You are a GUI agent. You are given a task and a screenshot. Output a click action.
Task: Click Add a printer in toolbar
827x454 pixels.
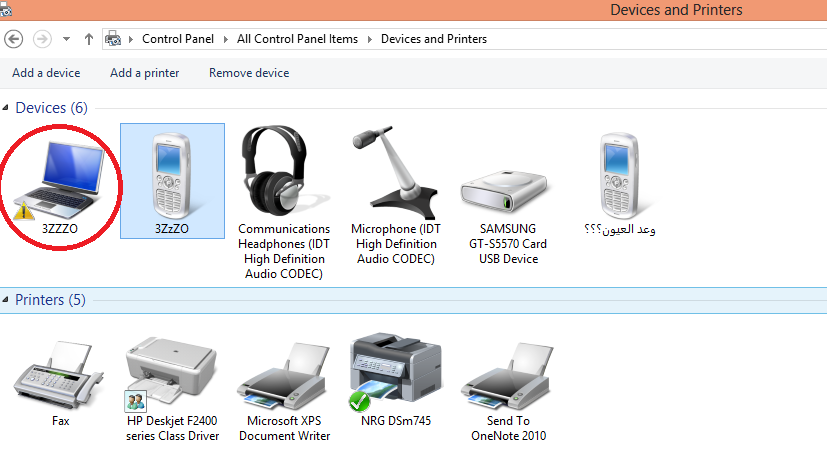[x=144, y=73]
